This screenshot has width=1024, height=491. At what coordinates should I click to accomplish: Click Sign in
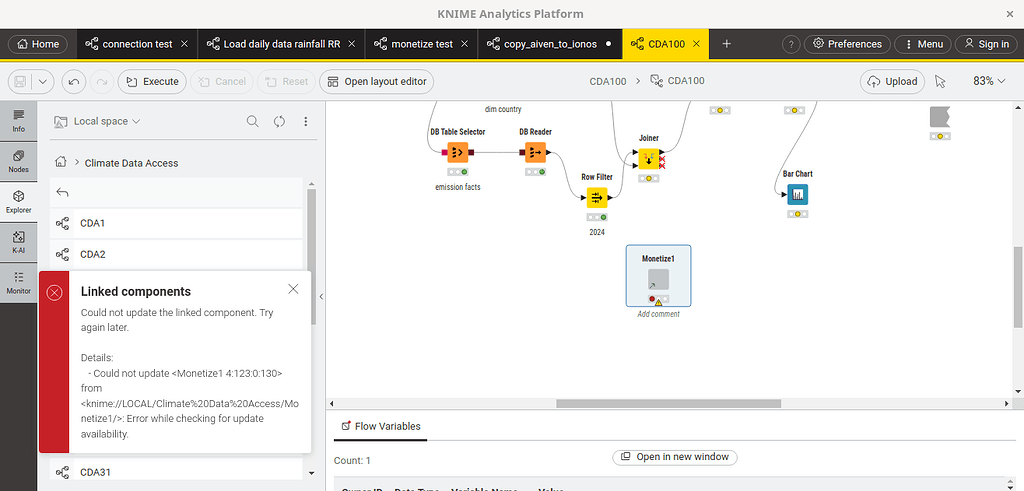coord(986,44)
